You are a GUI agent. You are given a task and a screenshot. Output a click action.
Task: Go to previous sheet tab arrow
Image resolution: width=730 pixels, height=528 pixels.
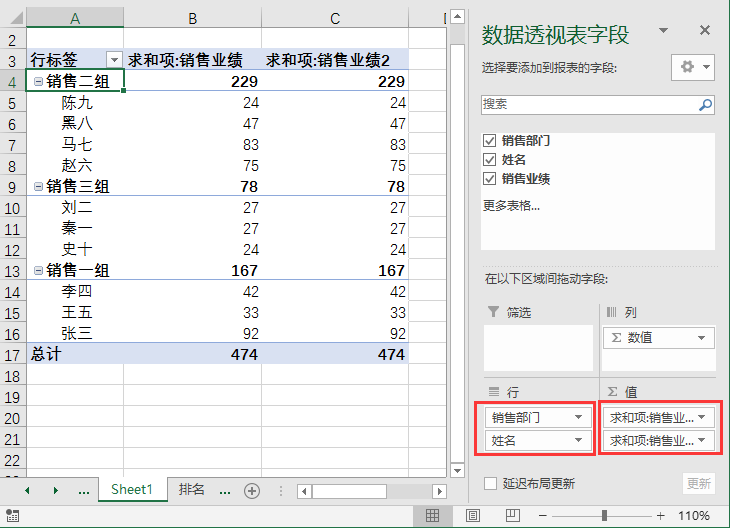point(27,491)
